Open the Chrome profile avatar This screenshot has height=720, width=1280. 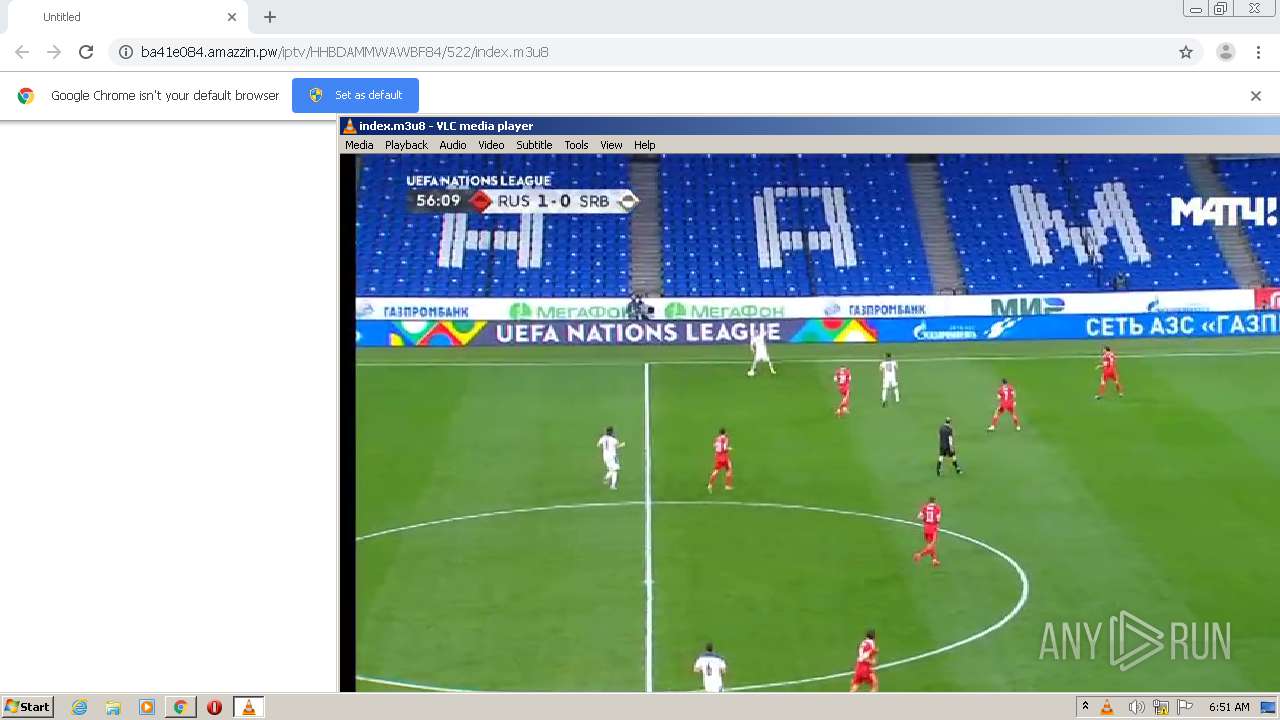(1226, 52)
